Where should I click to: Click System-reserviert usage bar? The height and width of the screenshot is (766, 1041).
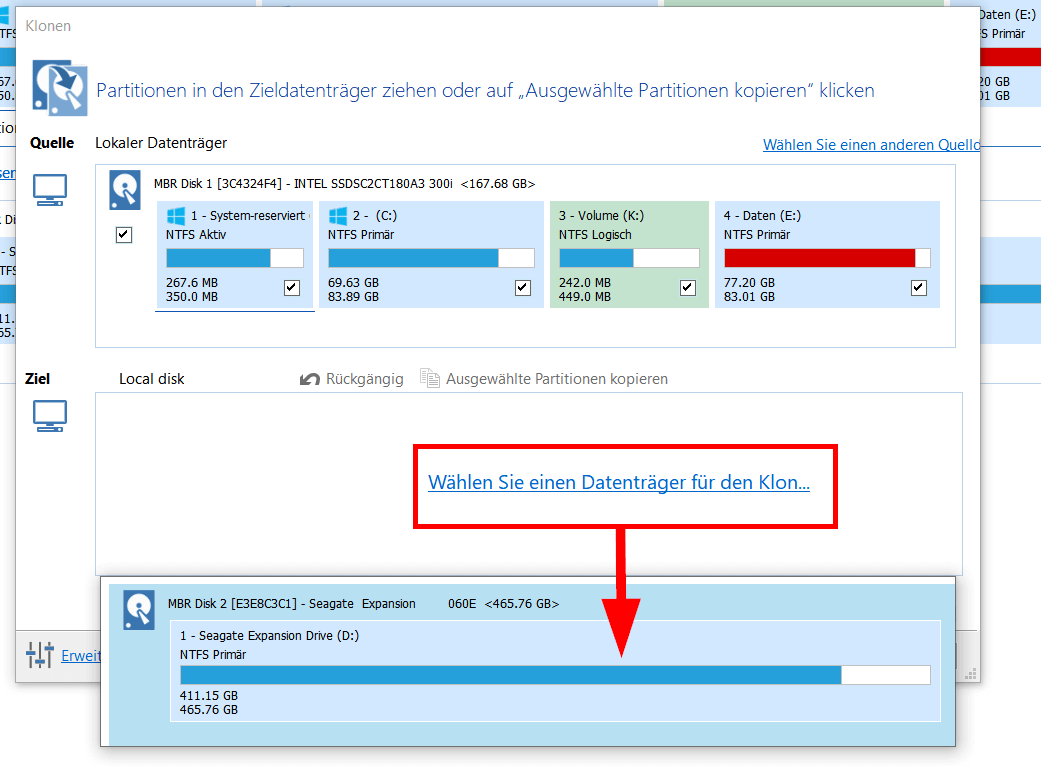235,258
